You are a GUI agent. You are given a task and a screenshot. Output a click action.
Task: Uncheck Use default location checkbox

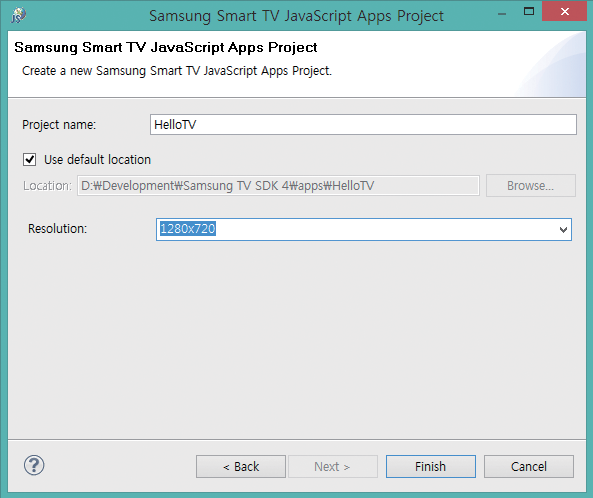tap(29, 160)
